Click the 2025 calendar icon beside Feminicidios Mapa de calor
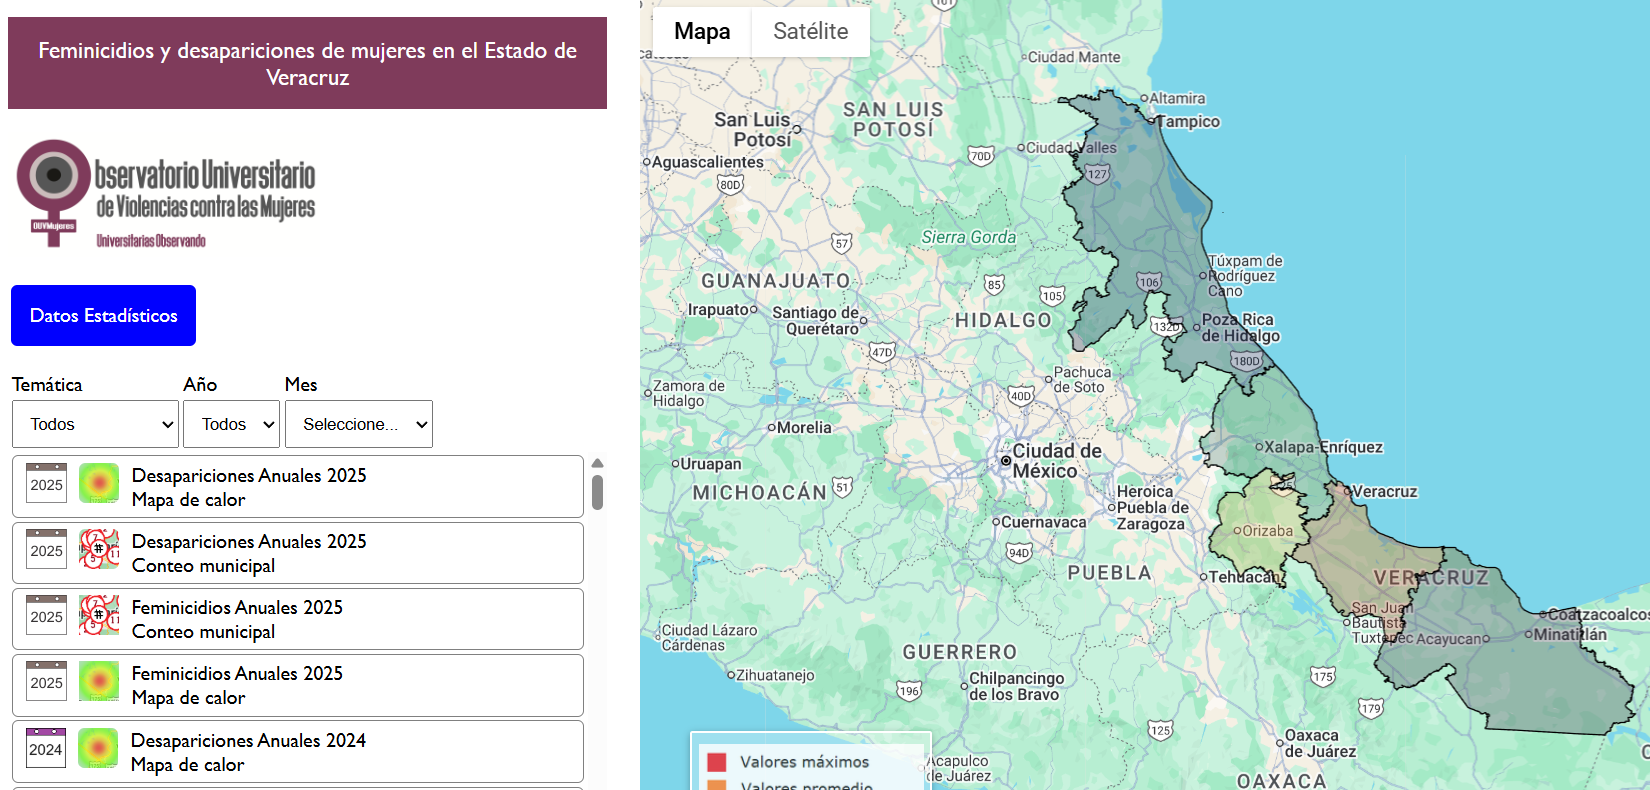The height and width of the screenshot is (790, 1650). pos(46,682)
